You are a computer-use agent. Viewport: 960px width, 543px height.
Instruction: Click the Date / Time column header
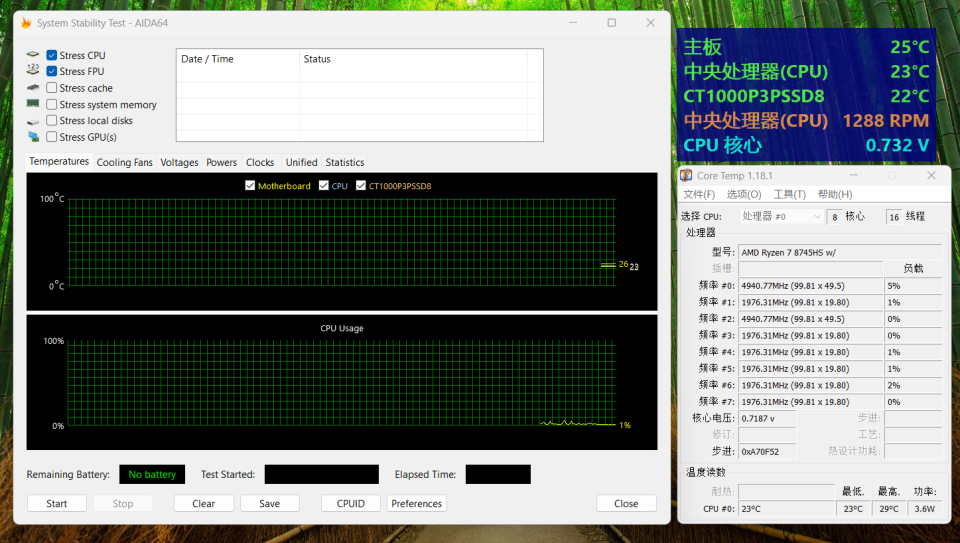tap(238, 59)
